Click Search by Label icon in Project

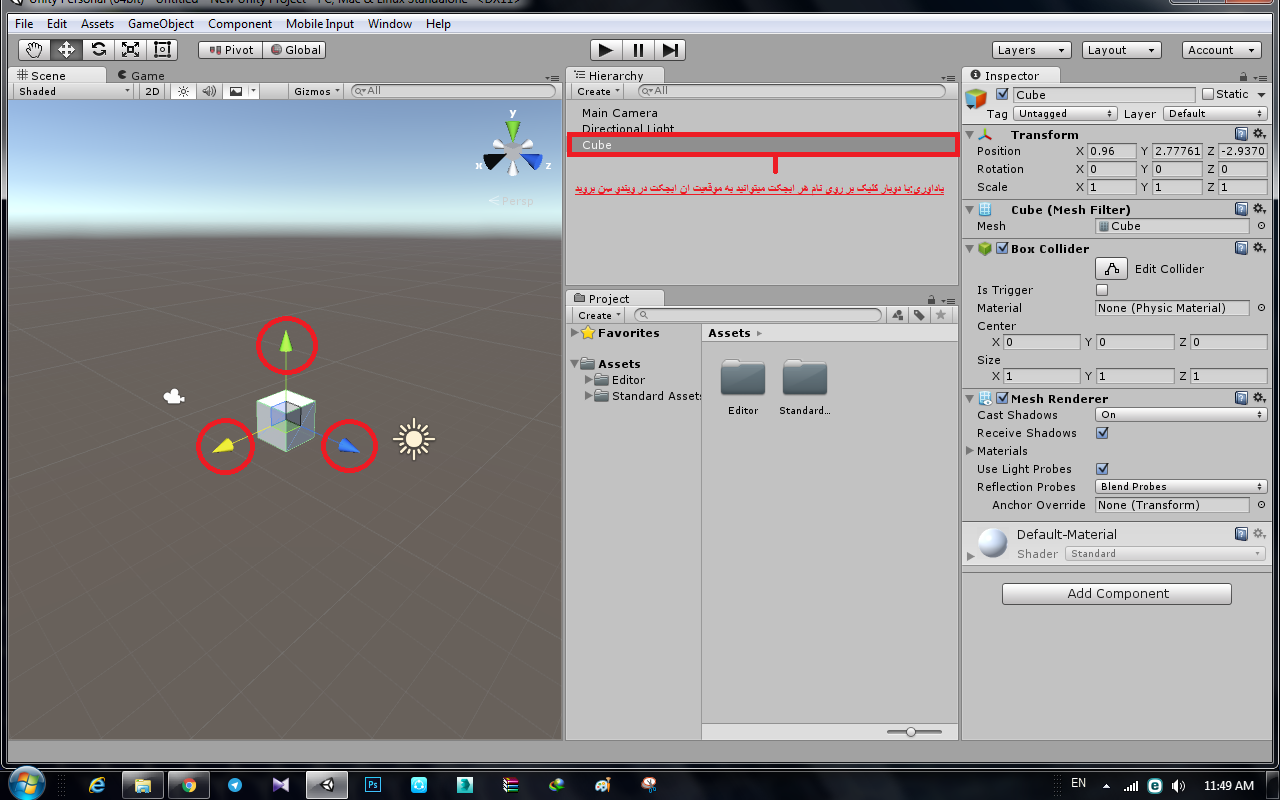pos(918,315)
